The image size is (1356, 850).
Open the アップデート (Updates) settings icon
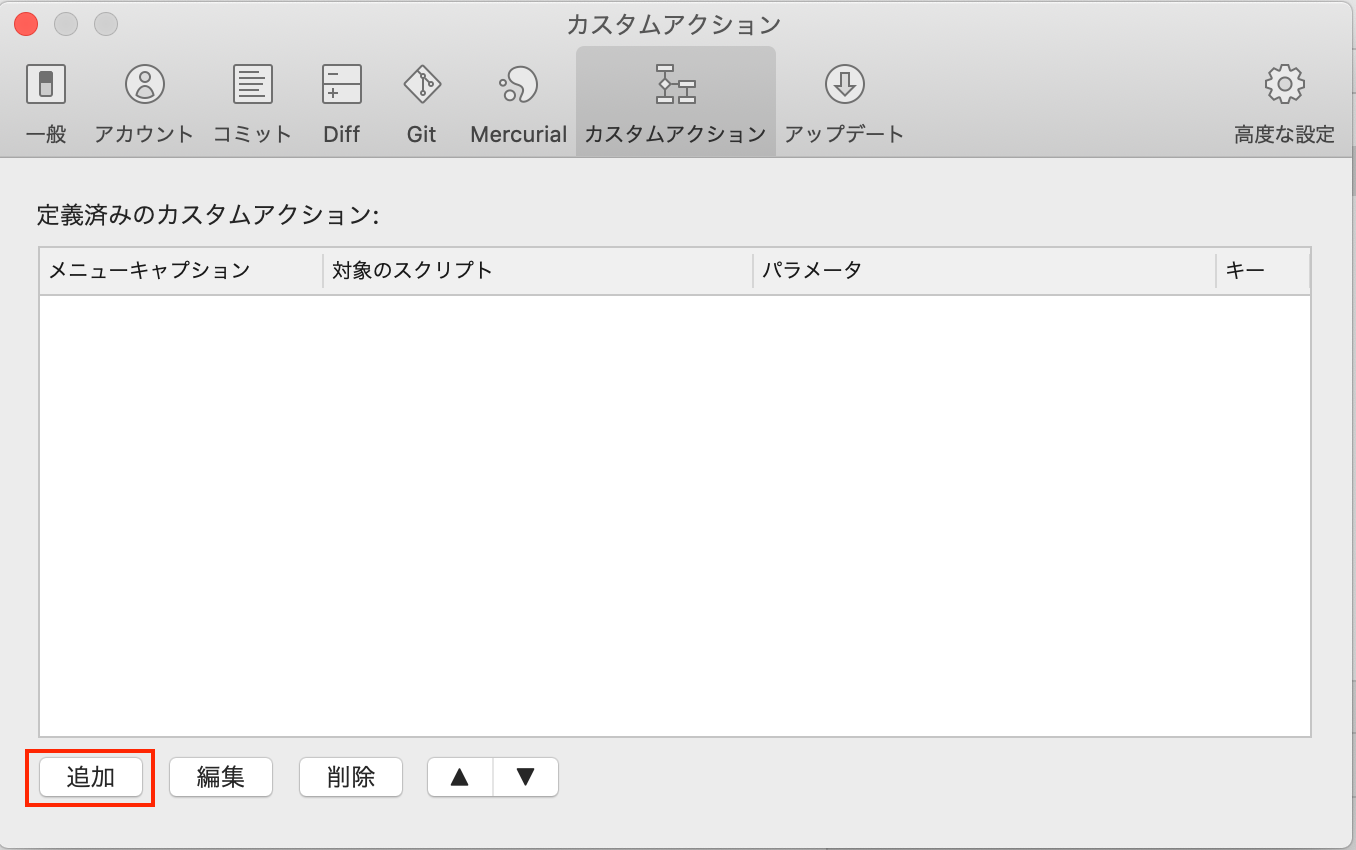tap(843, 100)
